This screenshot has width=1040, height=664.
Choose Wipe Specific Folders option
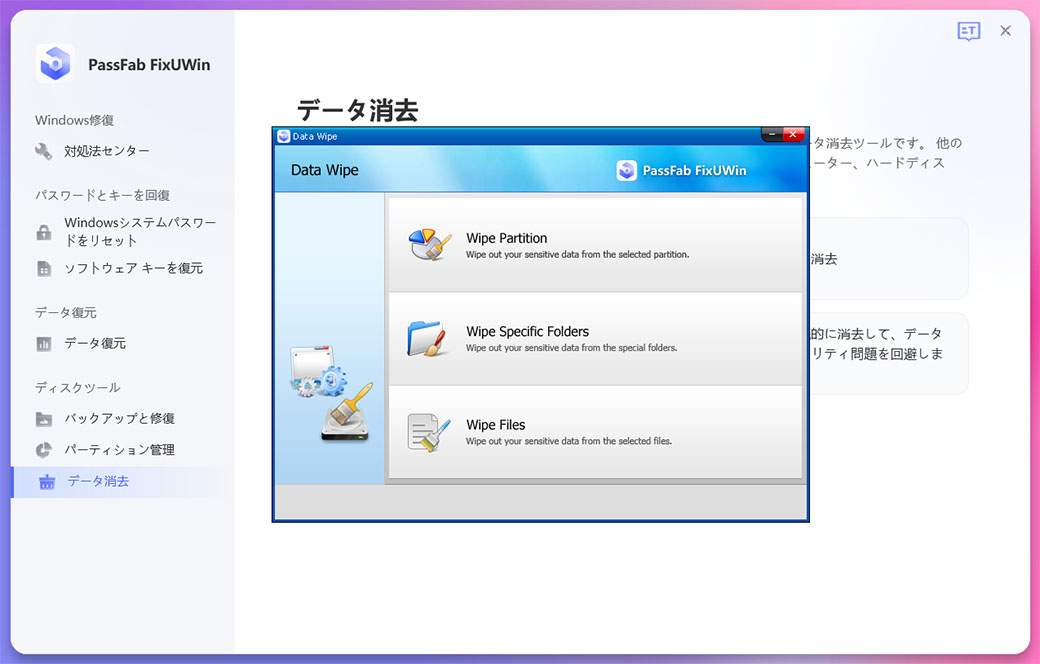click(595, 338)
